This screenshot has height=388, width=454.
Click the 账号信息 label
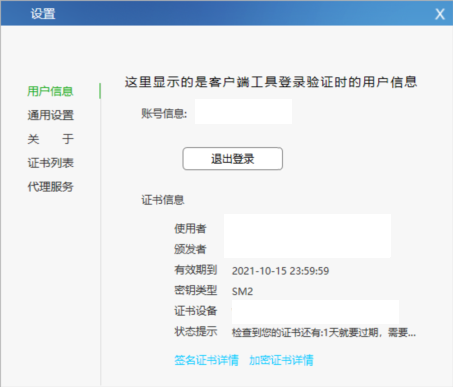[x=164, y=114]
